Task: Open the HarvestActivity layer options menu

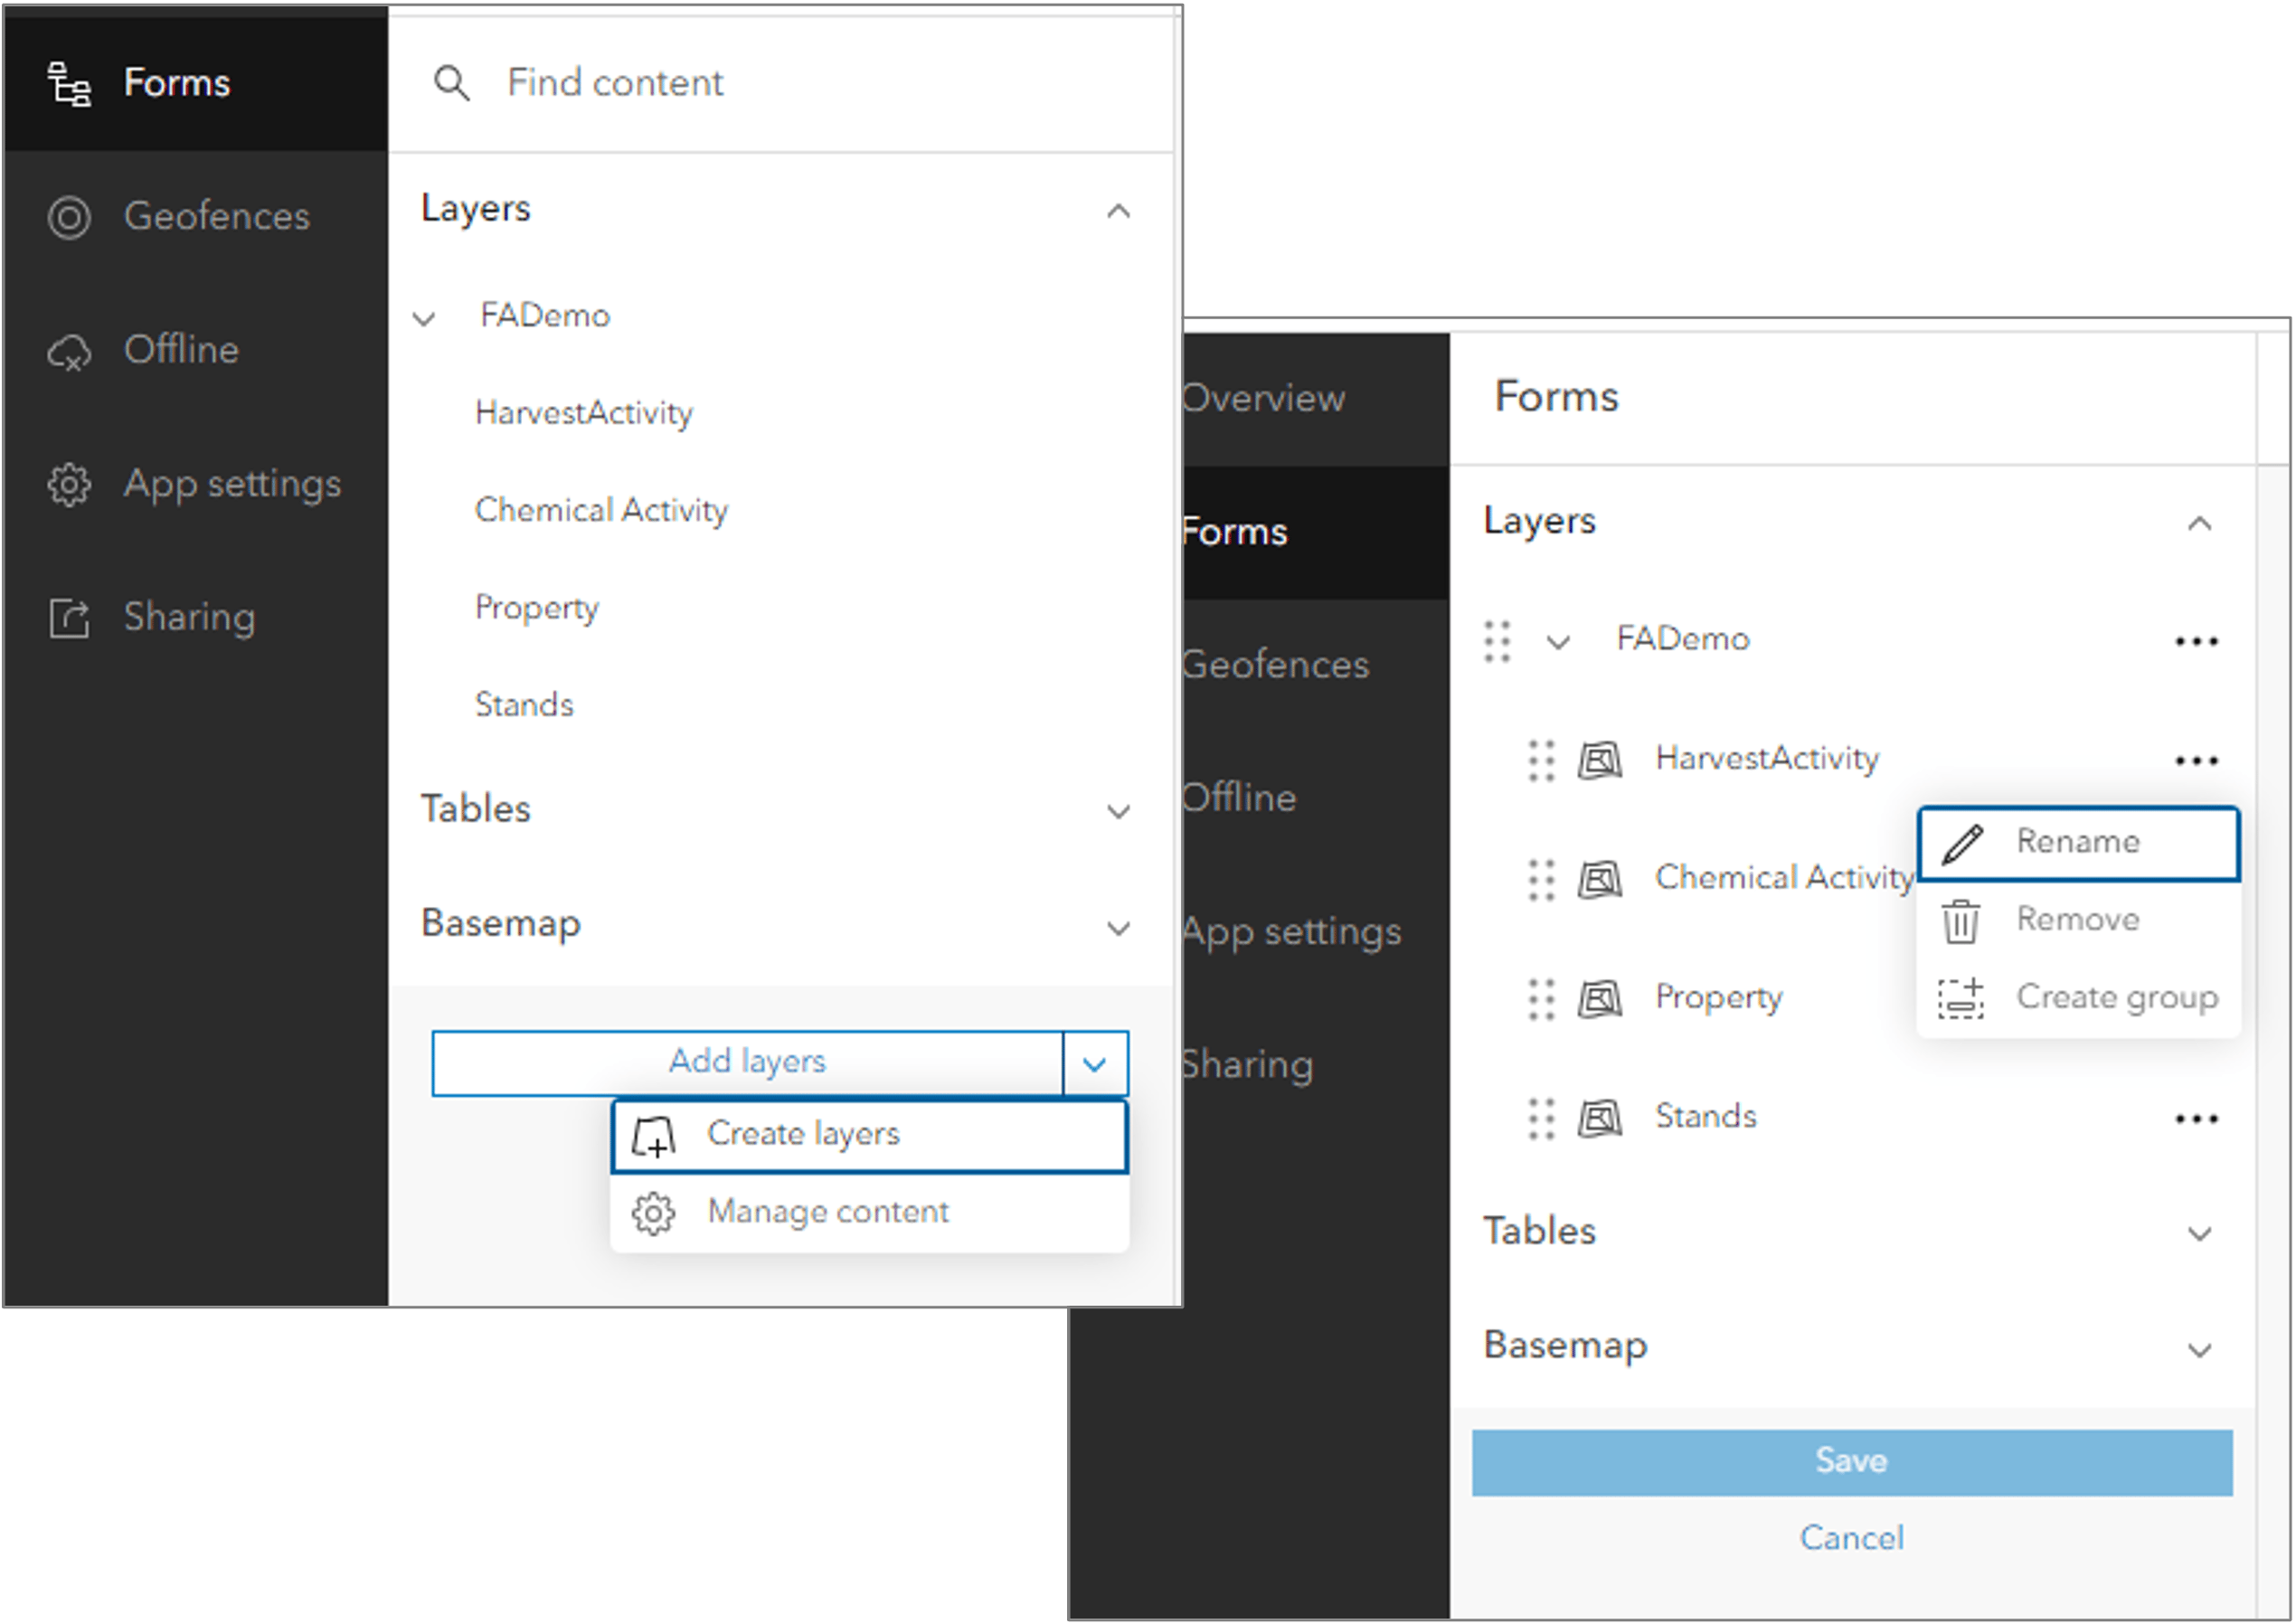Action: tap(2196, 760)
